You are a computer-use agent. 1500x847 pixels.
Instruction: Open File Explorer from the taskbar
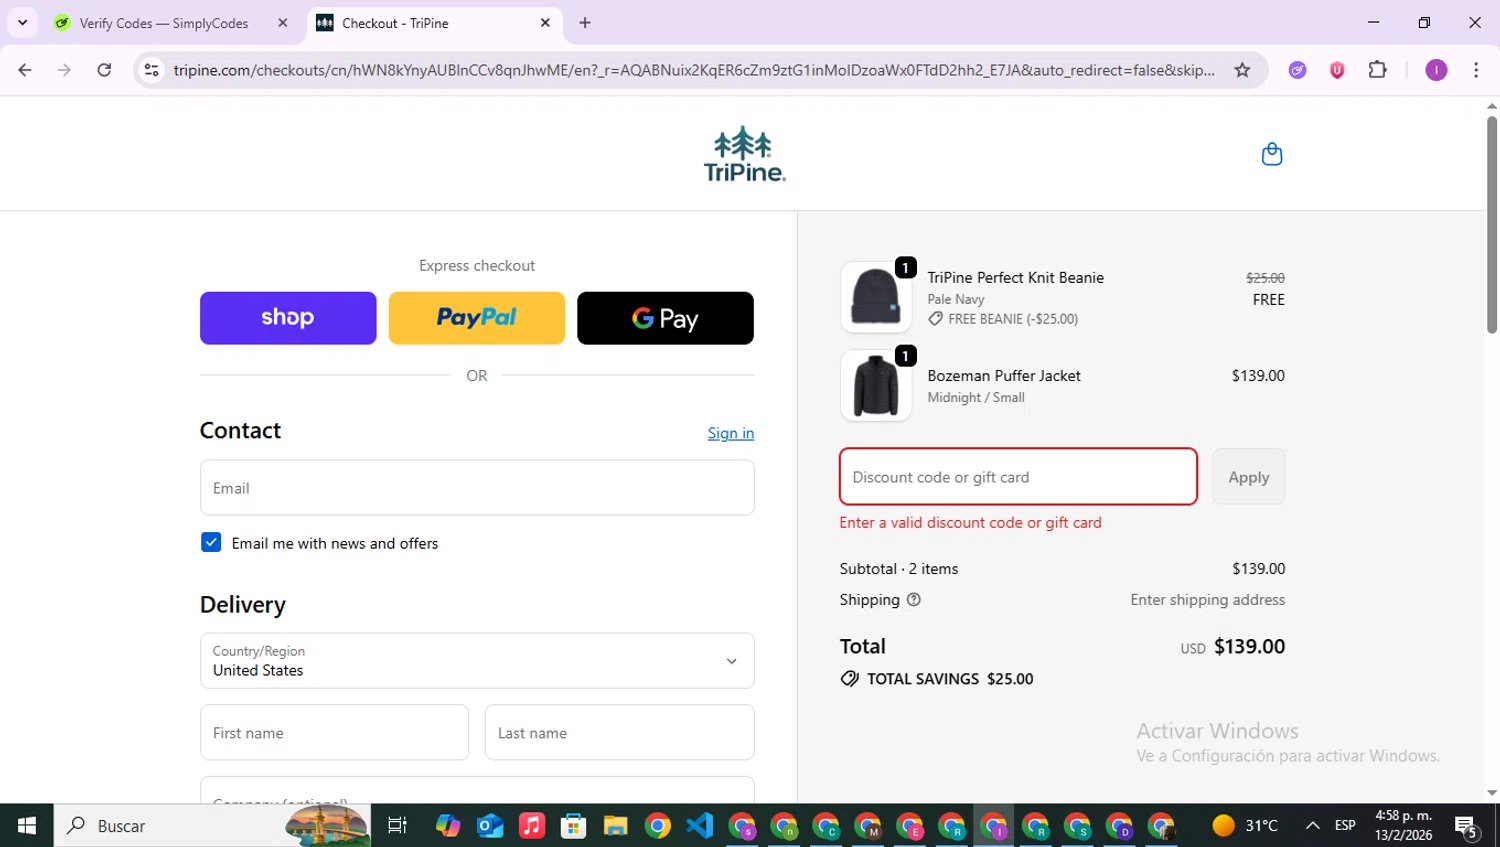pyautogui.click(x=615, y=826)
